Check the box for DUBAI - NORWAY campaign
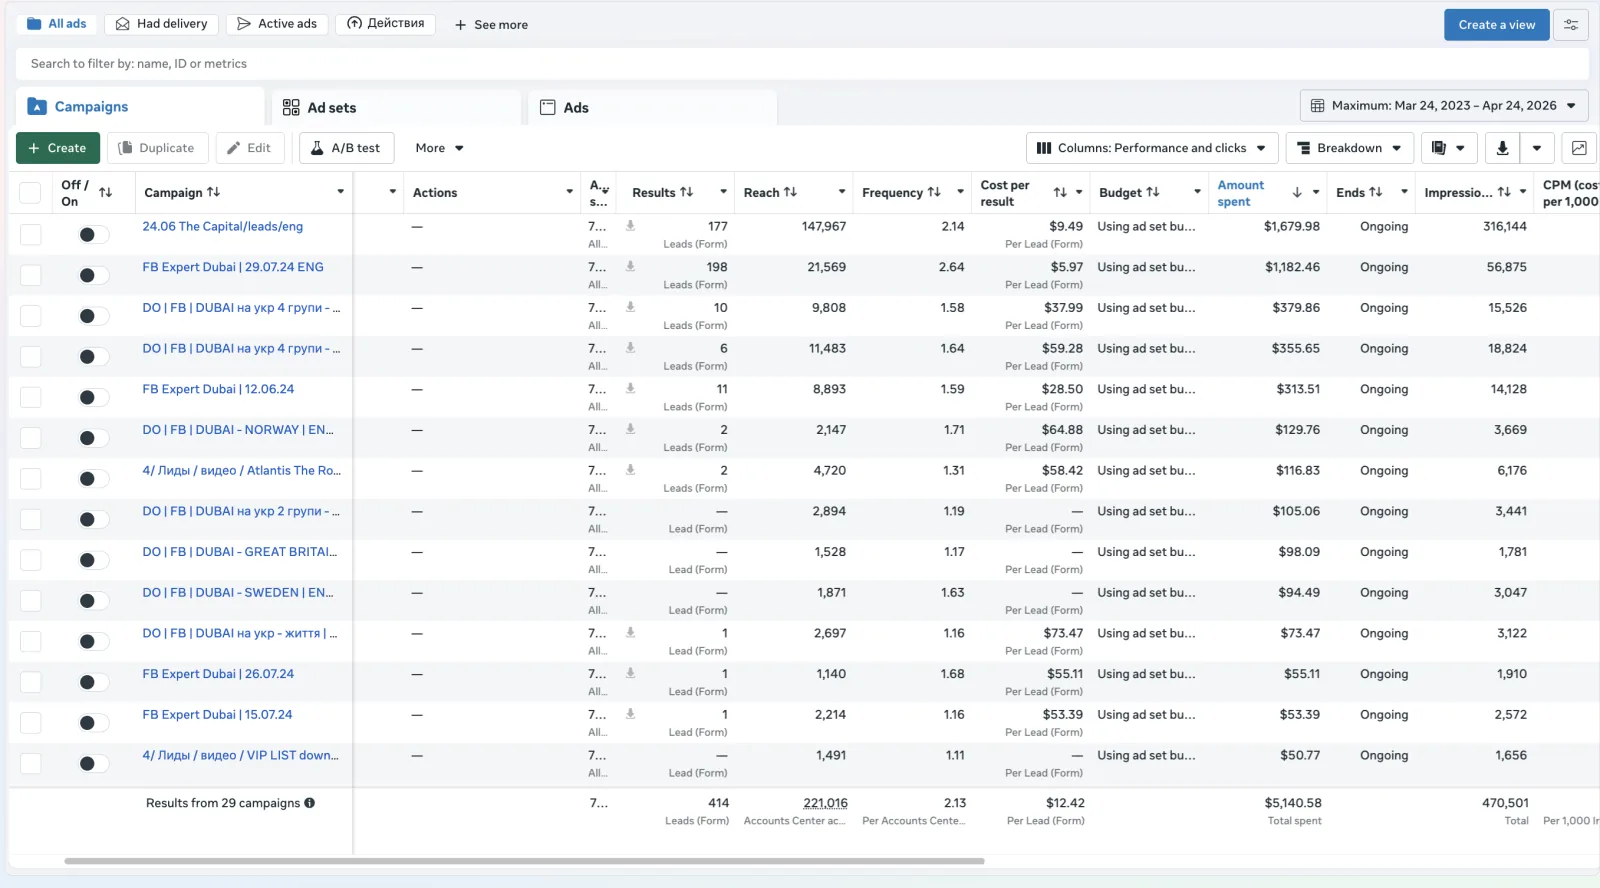The image size is (1600, 888). pos(30,438)
